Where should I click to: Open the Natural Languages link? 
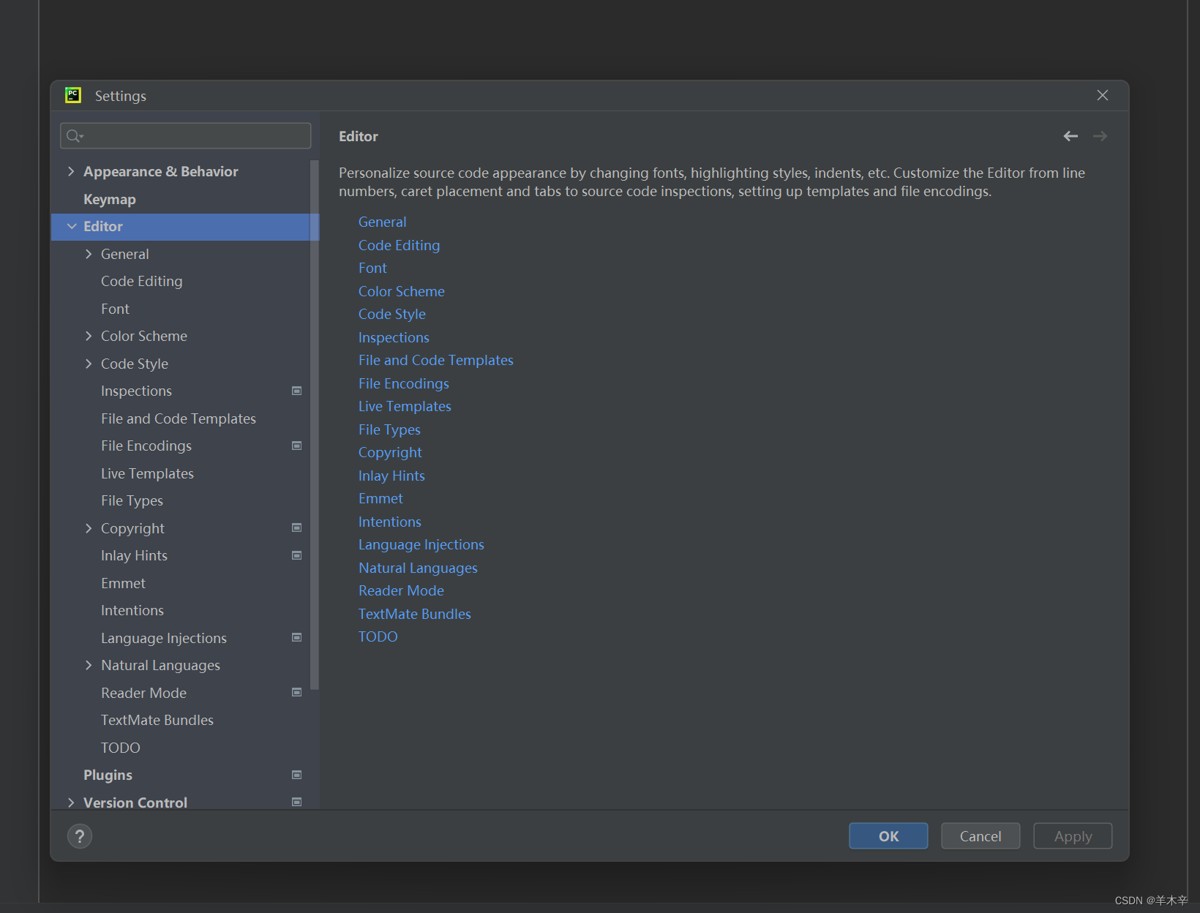(x=418, y=567)
